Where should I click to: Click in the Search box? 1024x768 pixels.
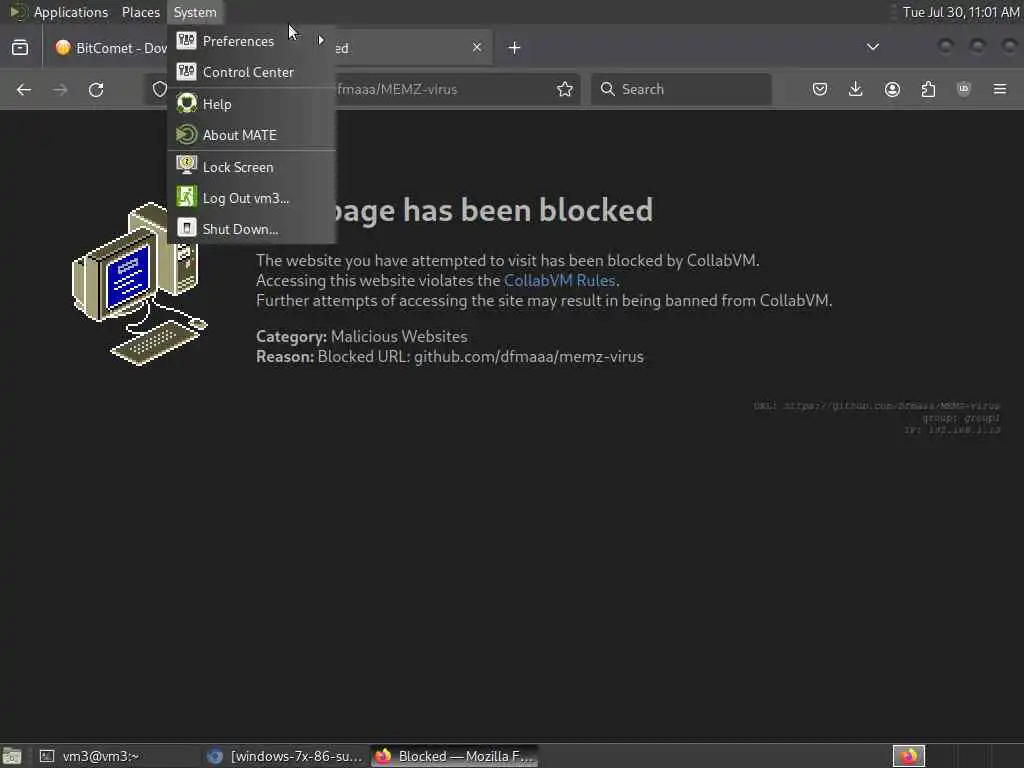click(x=681, y=89)
